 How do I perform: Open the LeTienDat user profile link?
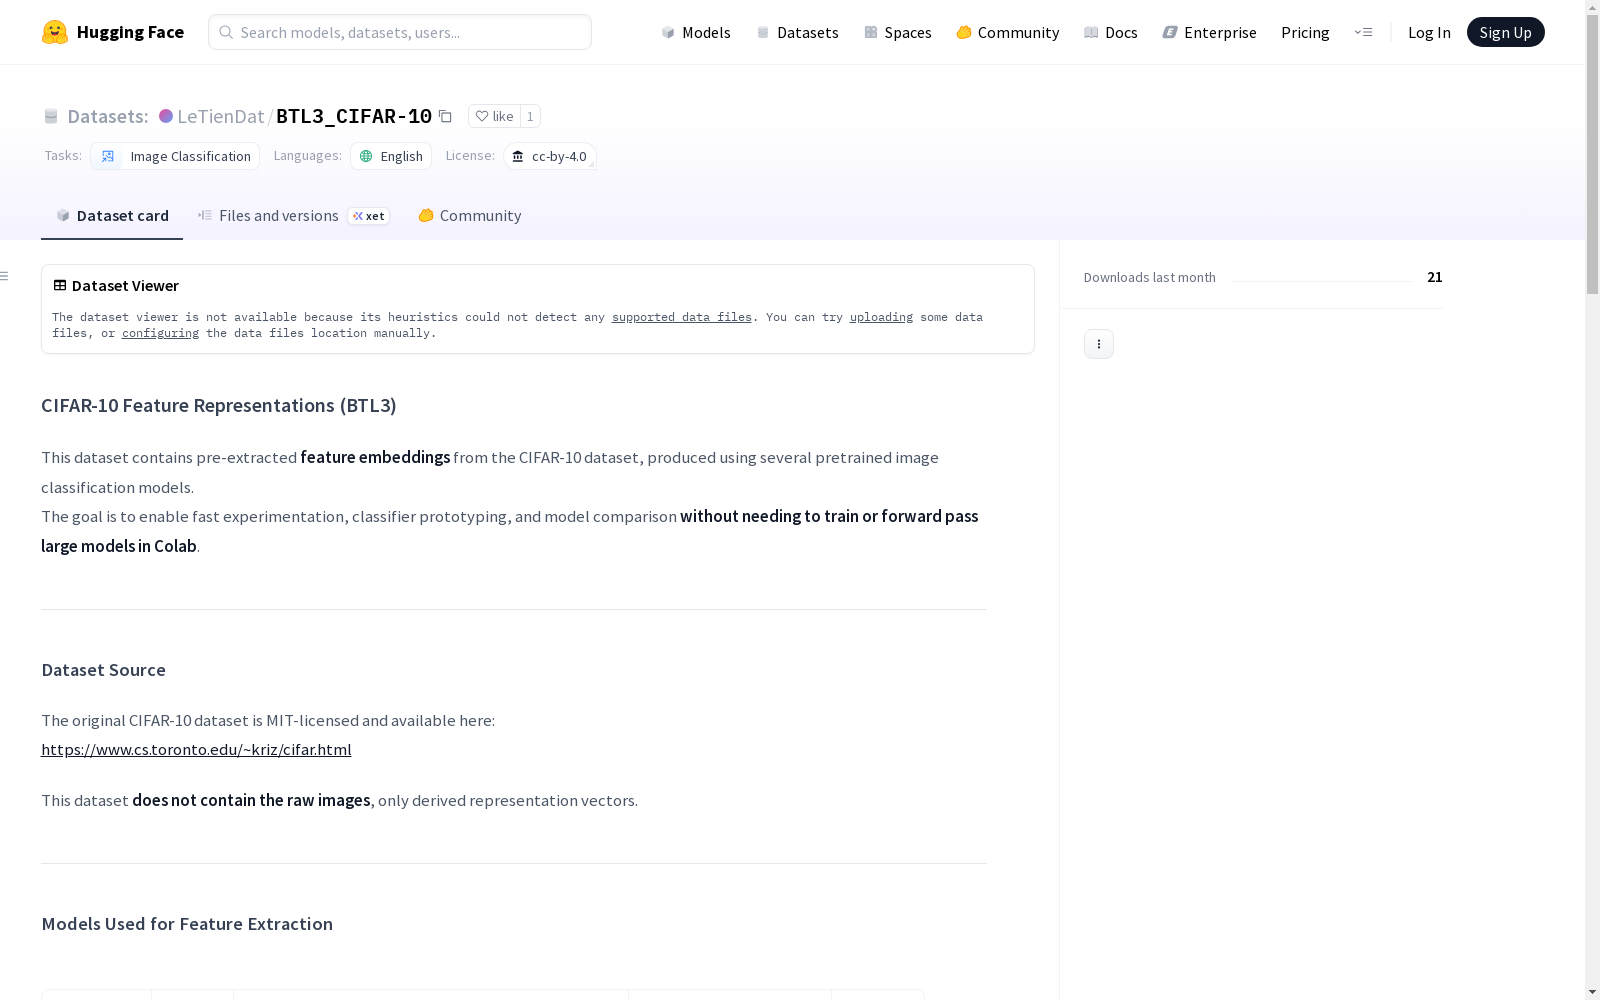[x=221, y=116]
